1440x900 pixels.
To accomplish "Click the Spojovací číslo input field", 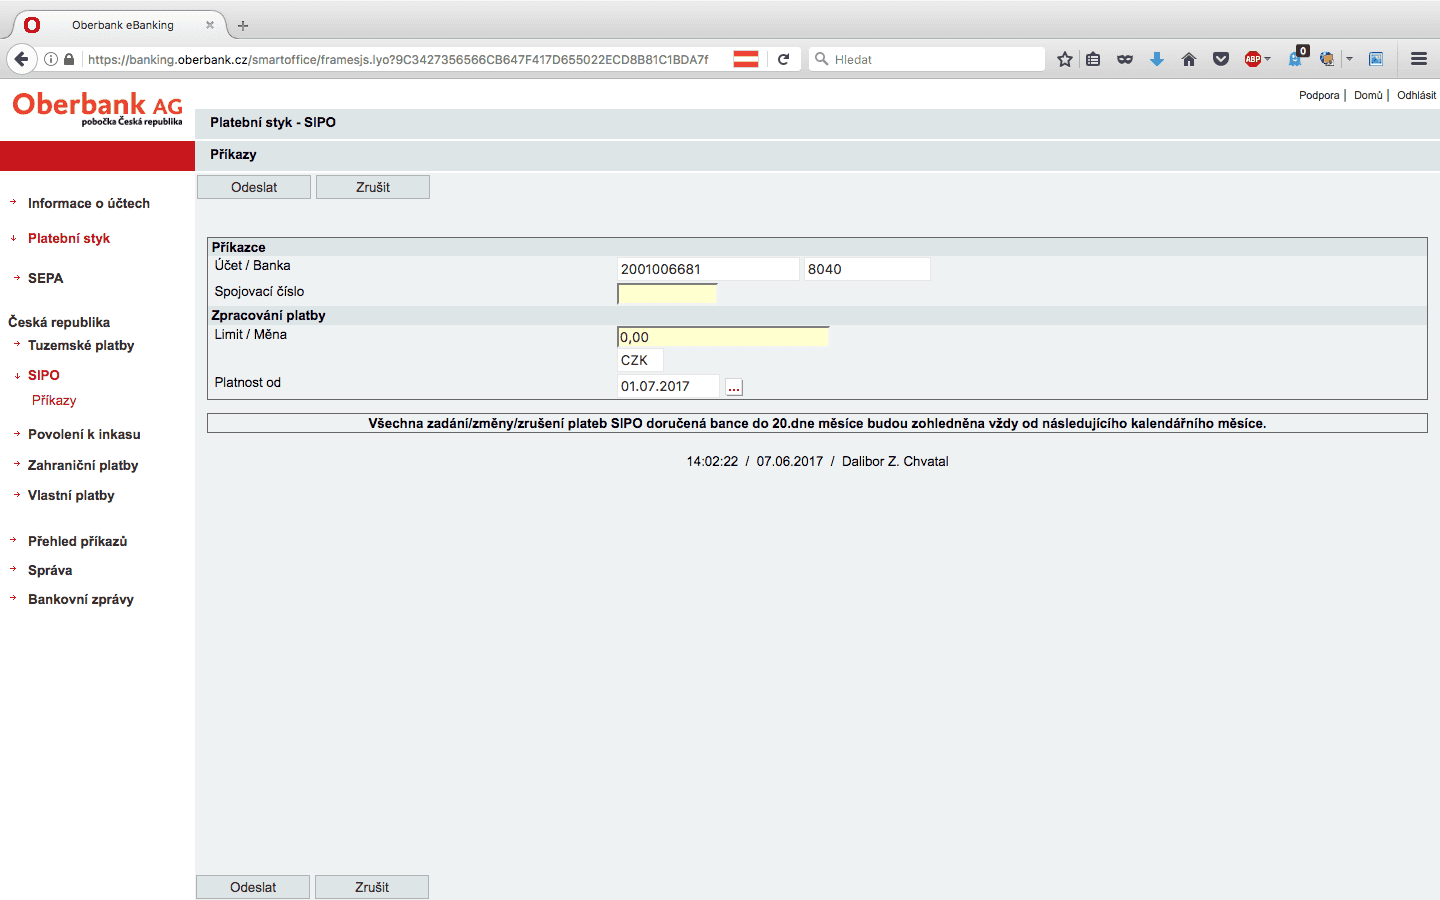I will [x=667, y=294].
